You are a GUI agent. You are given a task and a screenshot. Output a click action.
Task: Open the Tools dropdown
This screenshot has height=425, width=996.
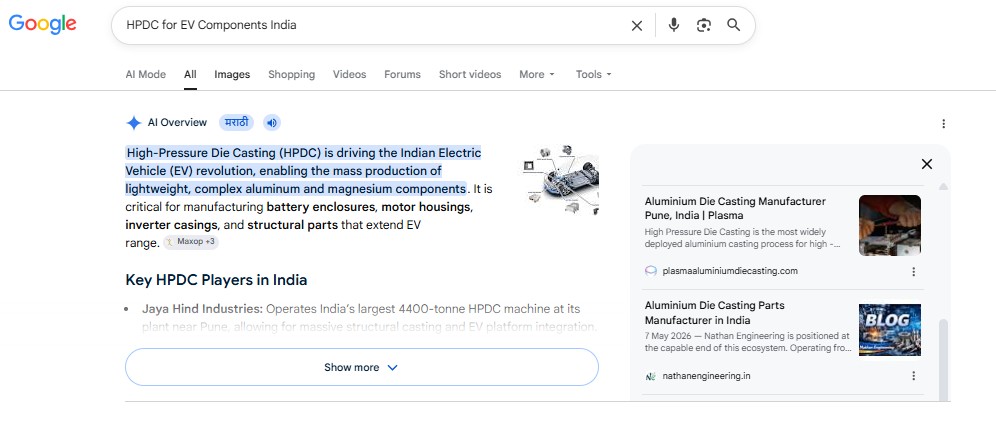pos(593,74)
